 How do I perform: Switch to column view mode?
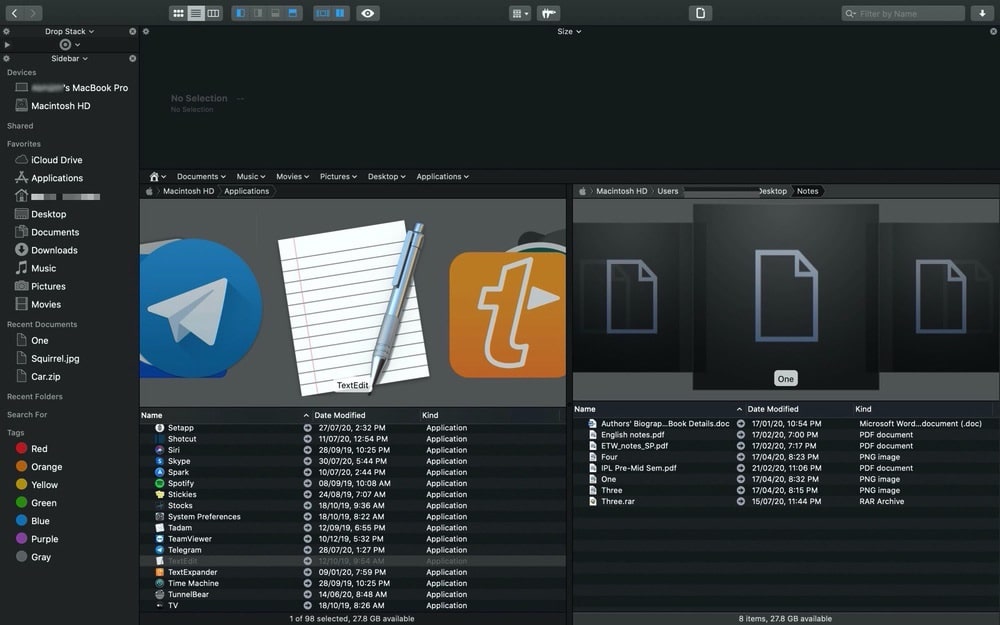pyautogui.click(x=214, y=13)
